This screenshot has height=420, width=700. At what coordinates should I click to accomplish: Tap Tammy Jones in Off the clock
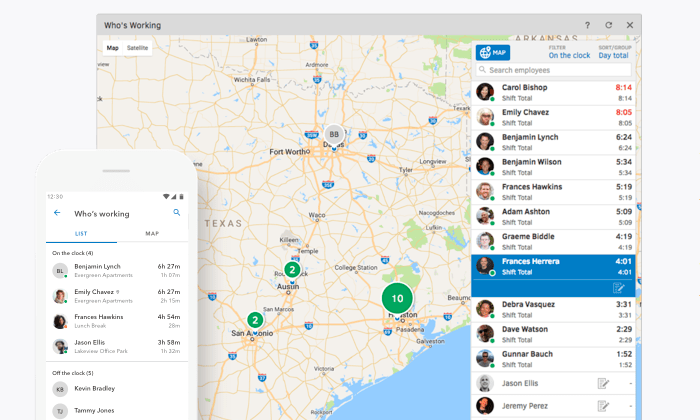click(x=117, y=411)
